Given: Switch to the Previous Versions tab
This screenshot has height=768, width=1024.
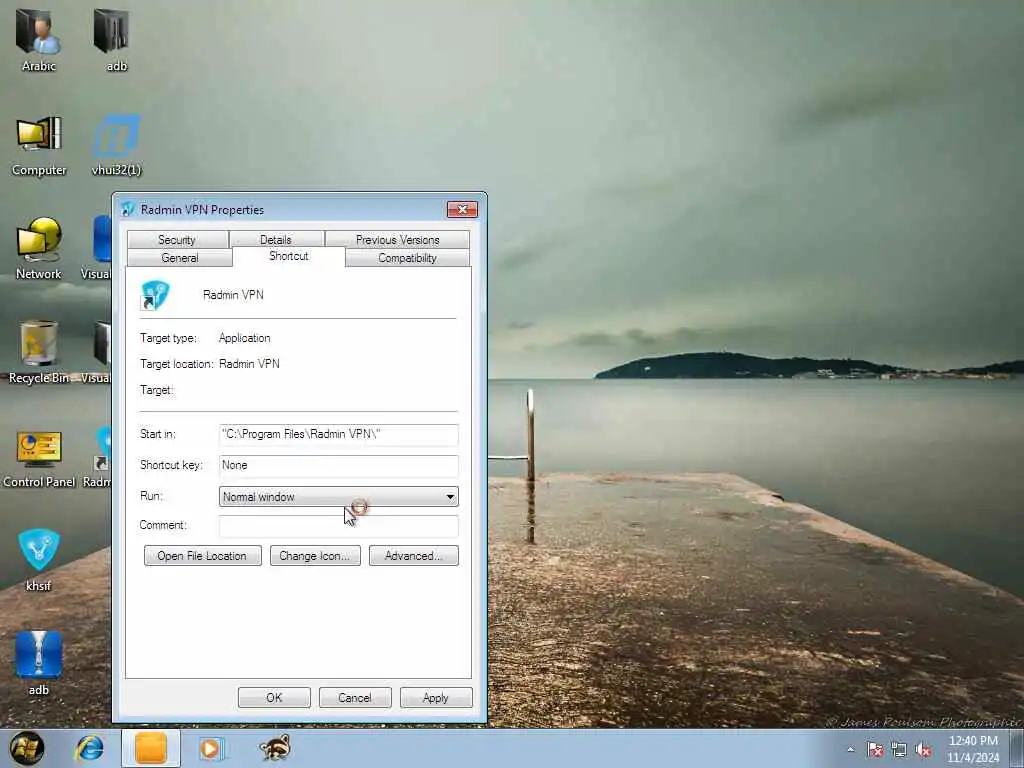Looking at the screenshot, I should click(397, 240).
